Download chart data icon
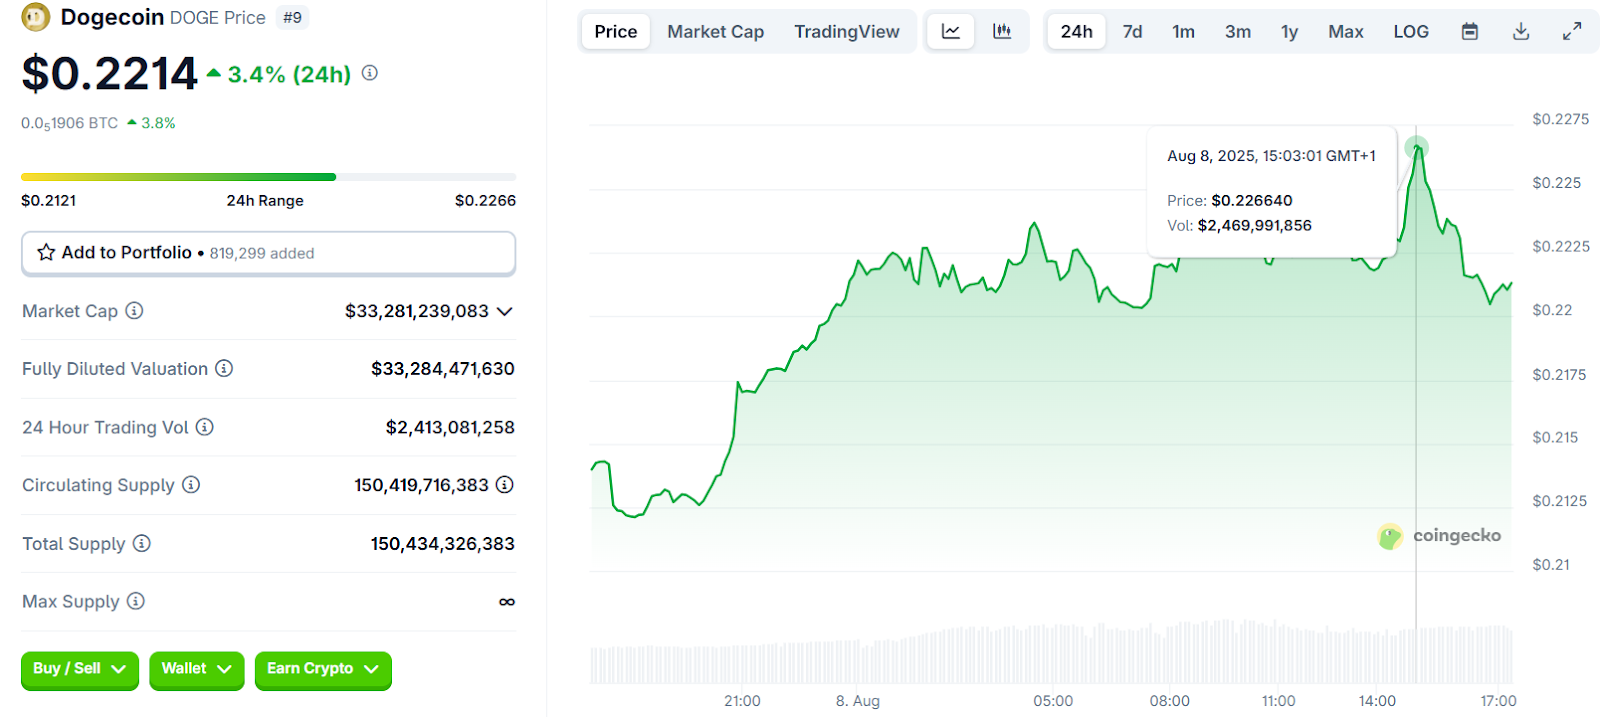1600x717 pixels. pos(1520,32)
